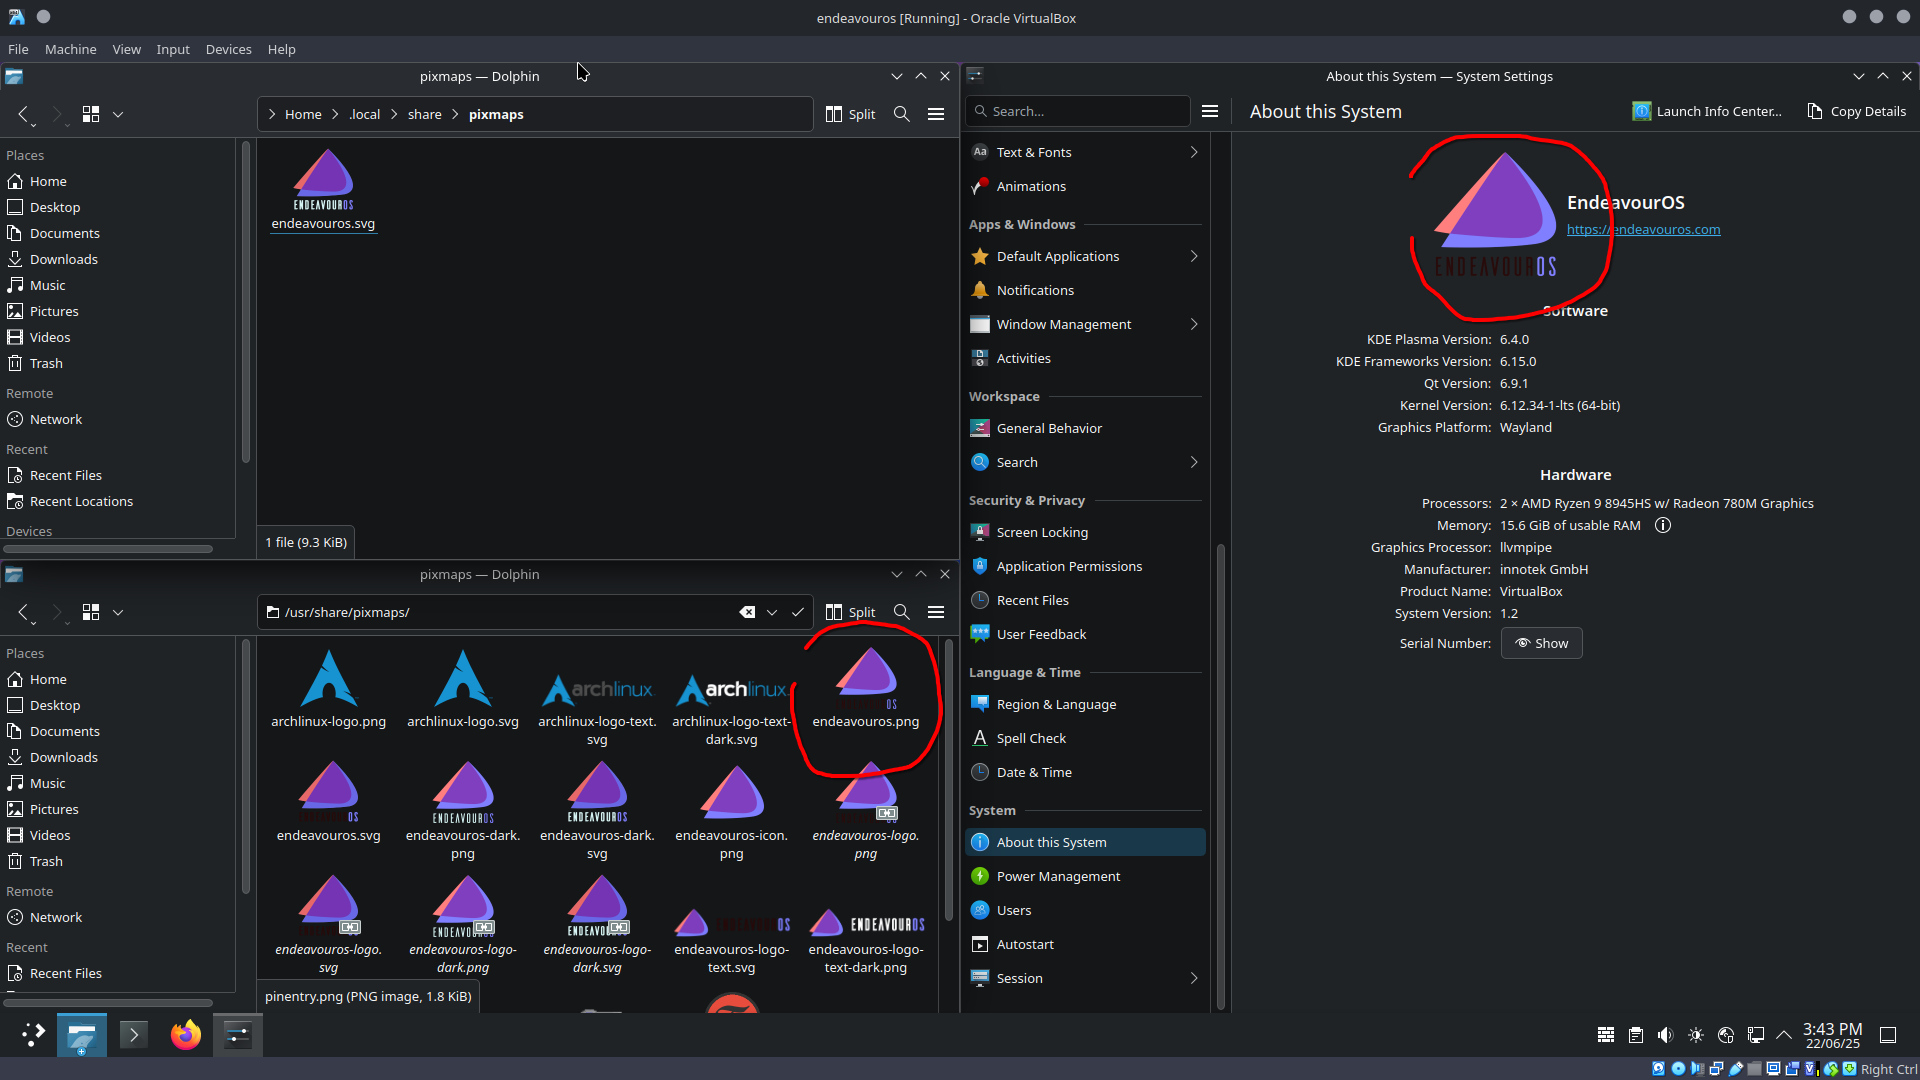The image size is (1920, 1080).
Task: Toggle Split view in upper Dolphin window
Action: click(851, 114)
